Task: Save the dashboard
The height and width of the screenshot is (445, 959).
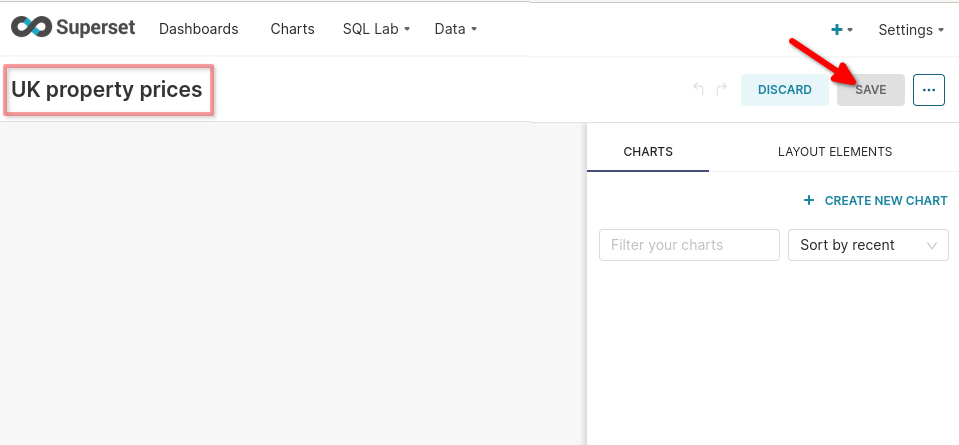Action: click(x=871, y=90)
